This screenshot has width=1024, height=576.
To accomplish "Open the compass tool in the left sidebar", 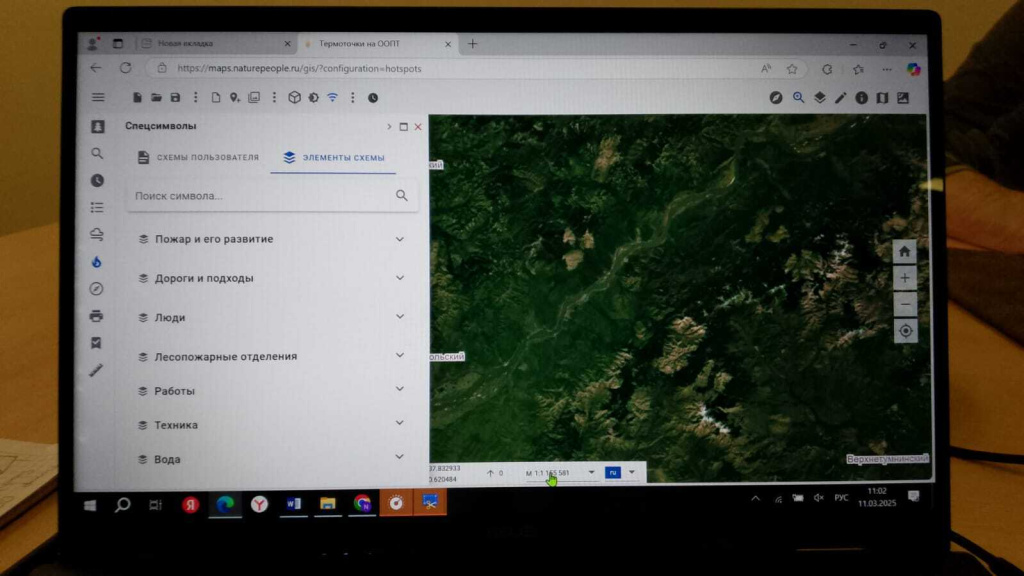I will pos(97,290).
